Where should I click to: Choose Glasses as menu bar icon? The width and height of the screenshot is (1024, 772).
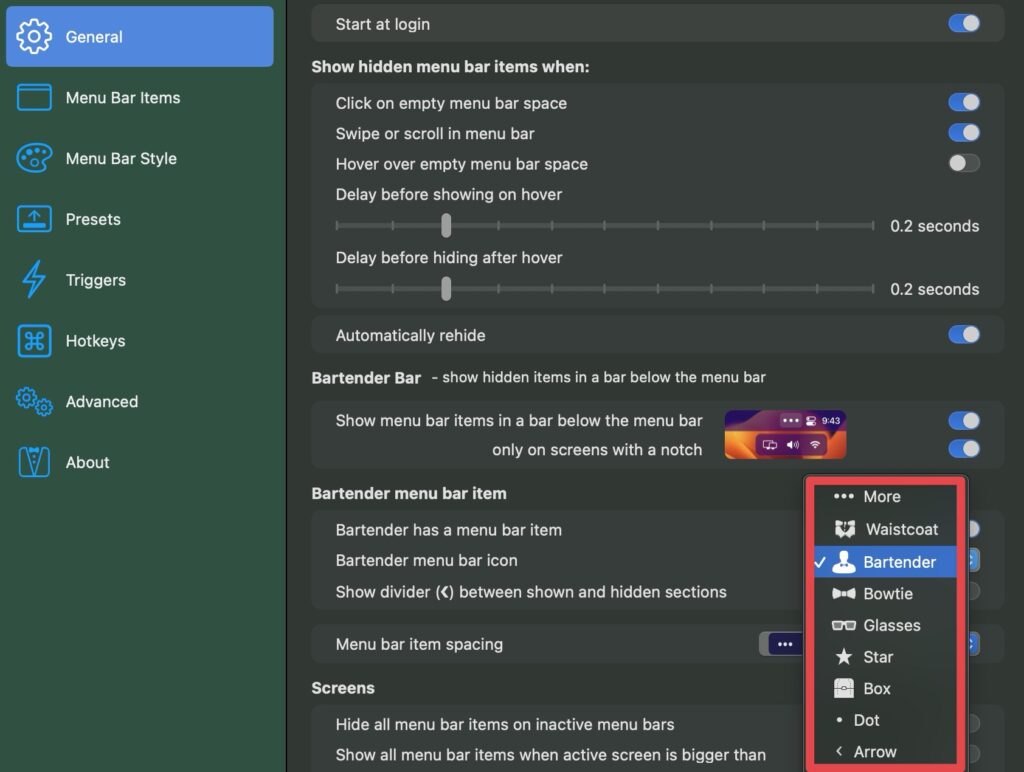point(886,625)
